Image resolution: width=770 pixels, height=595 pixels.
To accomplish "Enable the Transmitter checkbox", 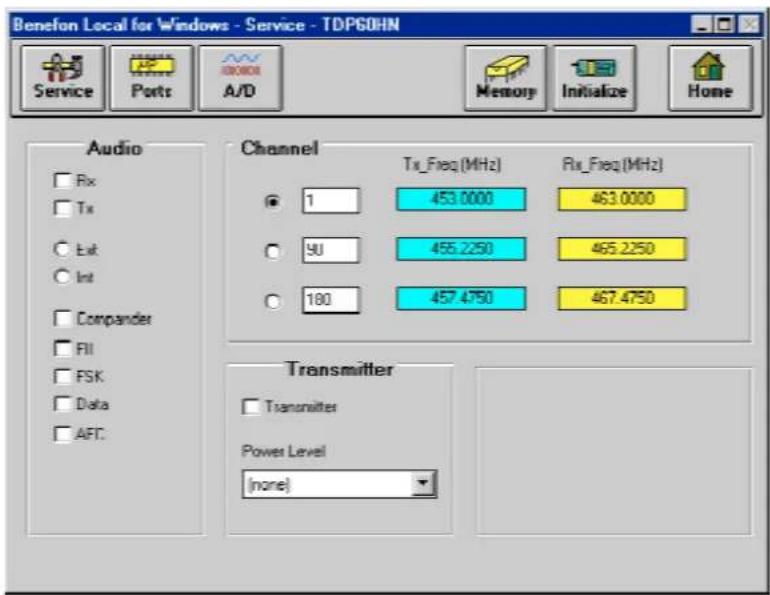I will (251, 406).
